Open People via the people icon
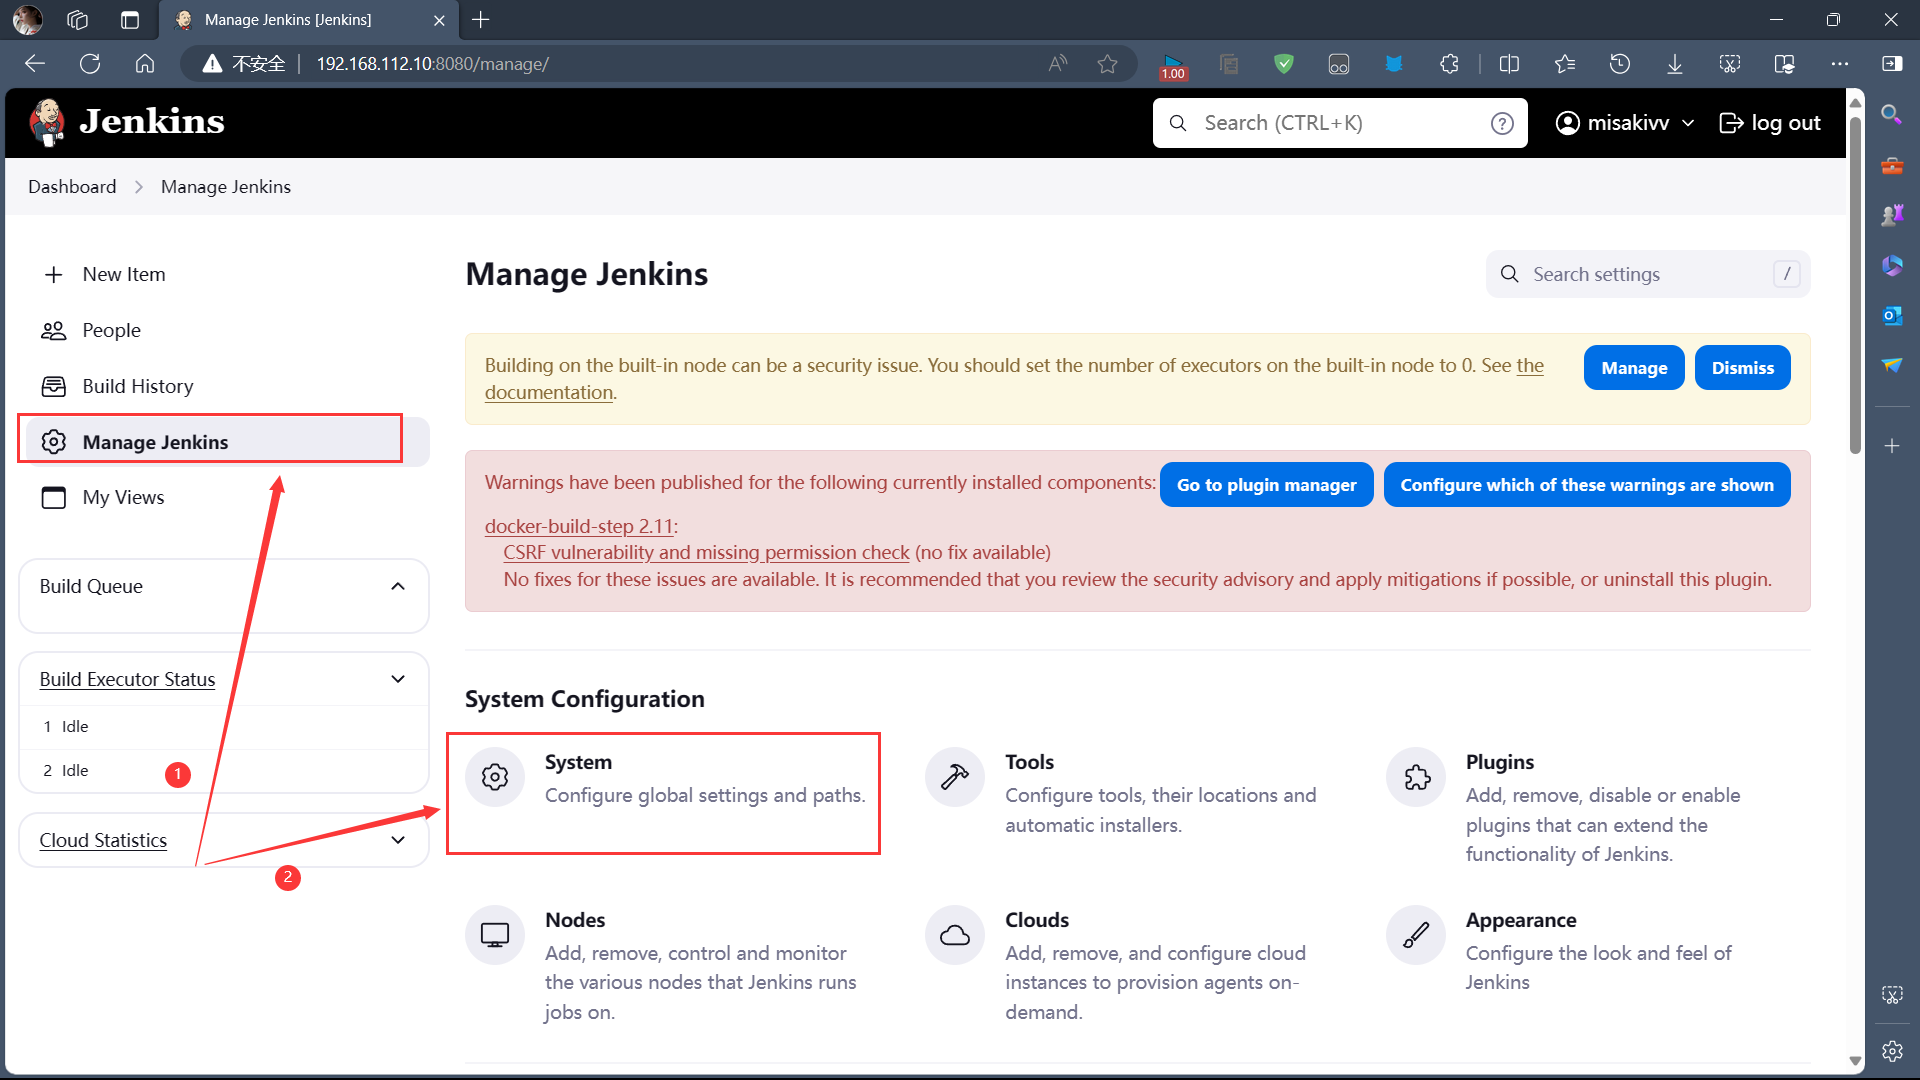This screenshot has width=1920, height=1080. point(53,330)
